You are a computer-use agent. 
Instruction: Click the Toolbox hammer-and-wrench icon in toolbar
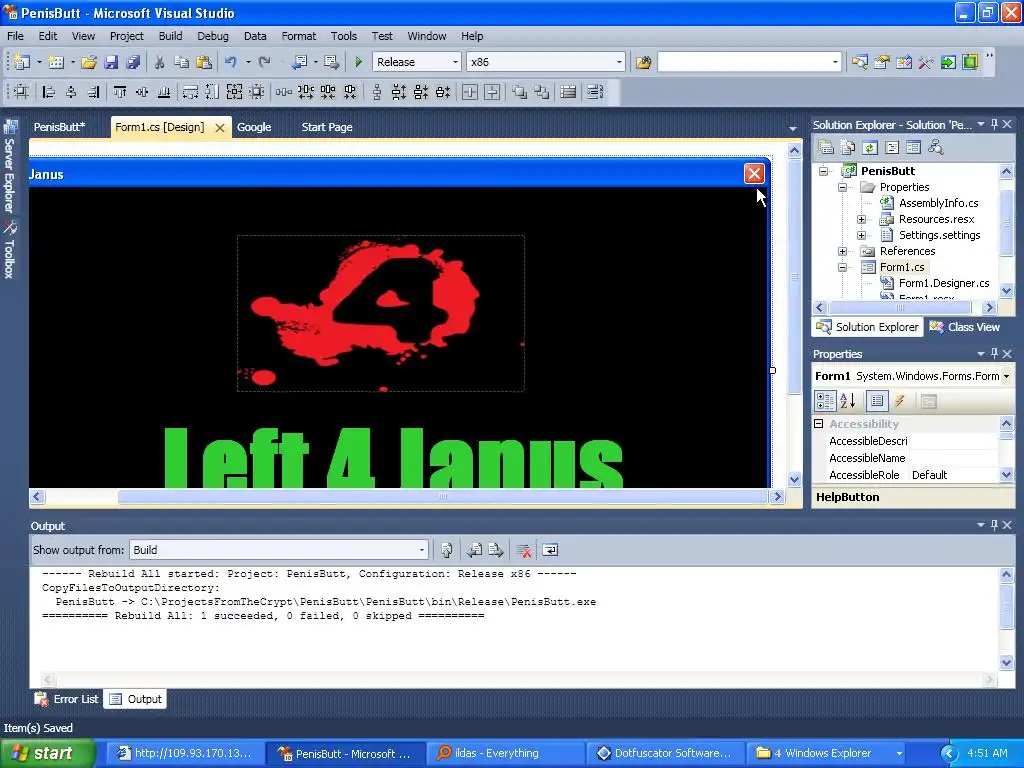click(925, 62)
